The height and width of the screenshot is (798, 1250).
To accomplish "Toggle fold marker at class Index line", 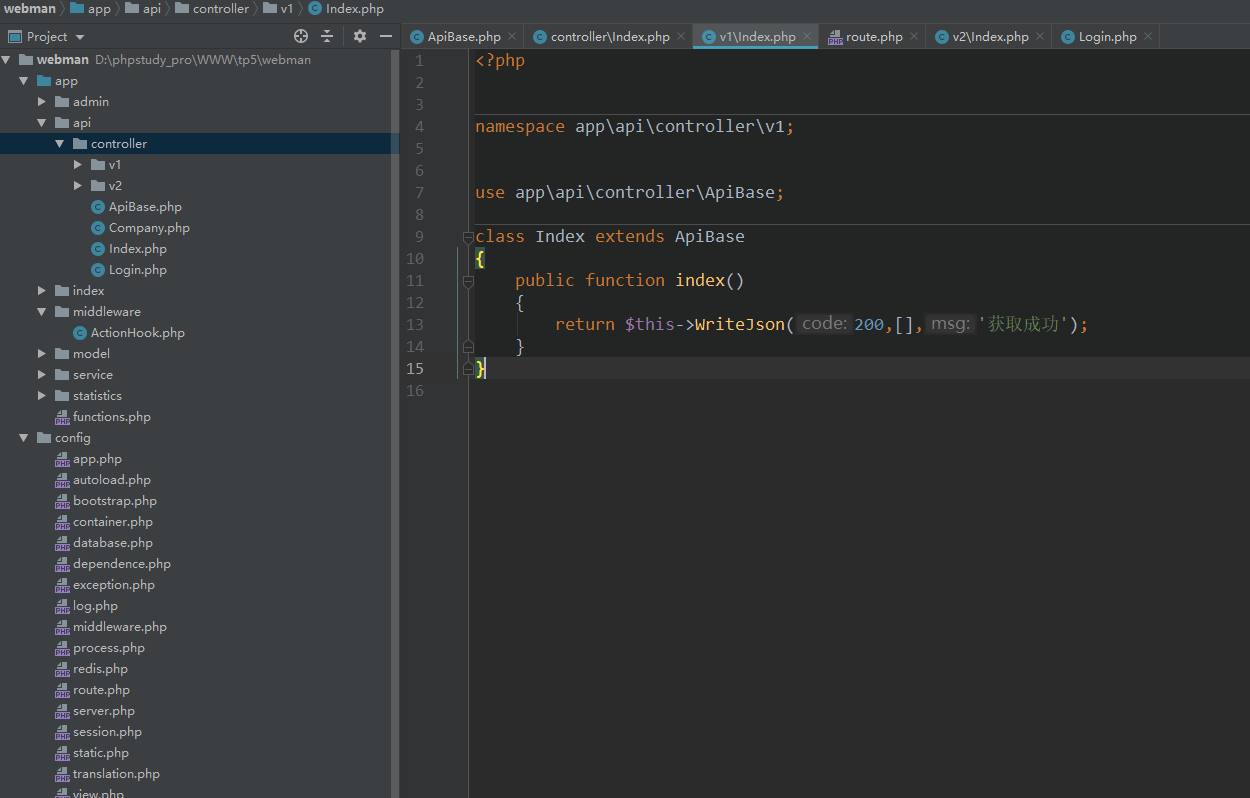I will pos(468,237).
